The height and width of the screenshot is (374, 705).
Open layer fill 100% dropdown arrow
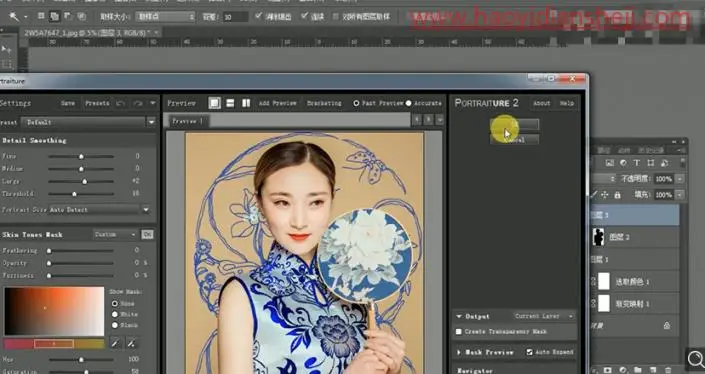click(680, 195)
